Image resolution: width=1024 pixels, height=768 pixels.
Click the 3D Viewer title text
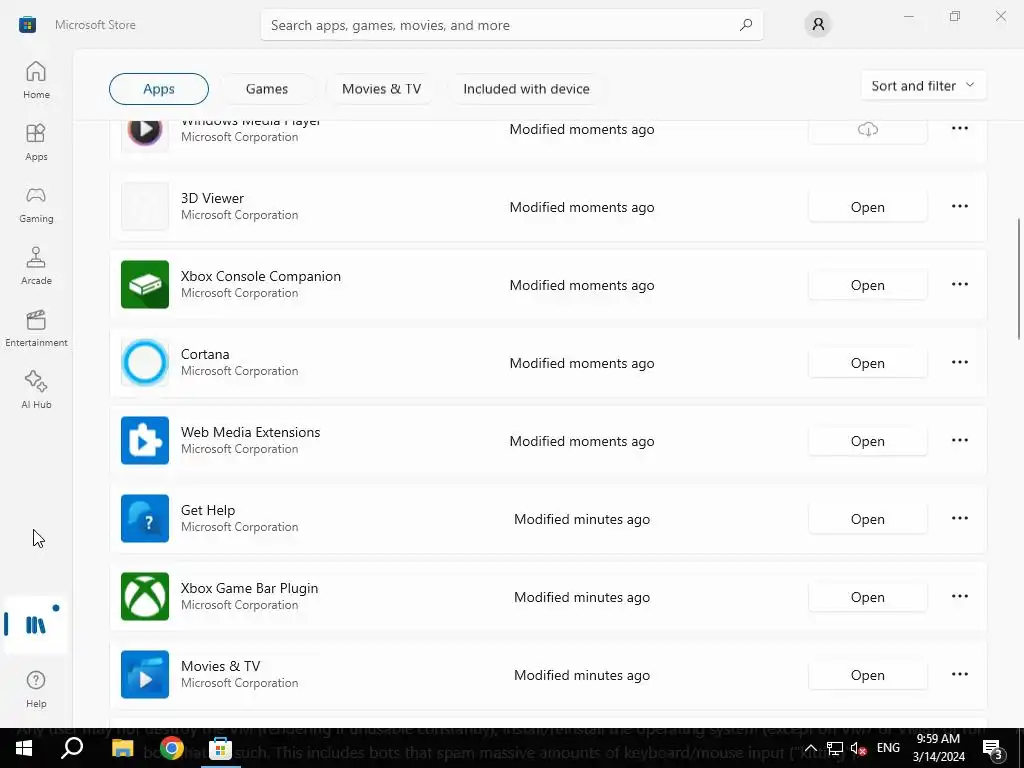(212, 198)
